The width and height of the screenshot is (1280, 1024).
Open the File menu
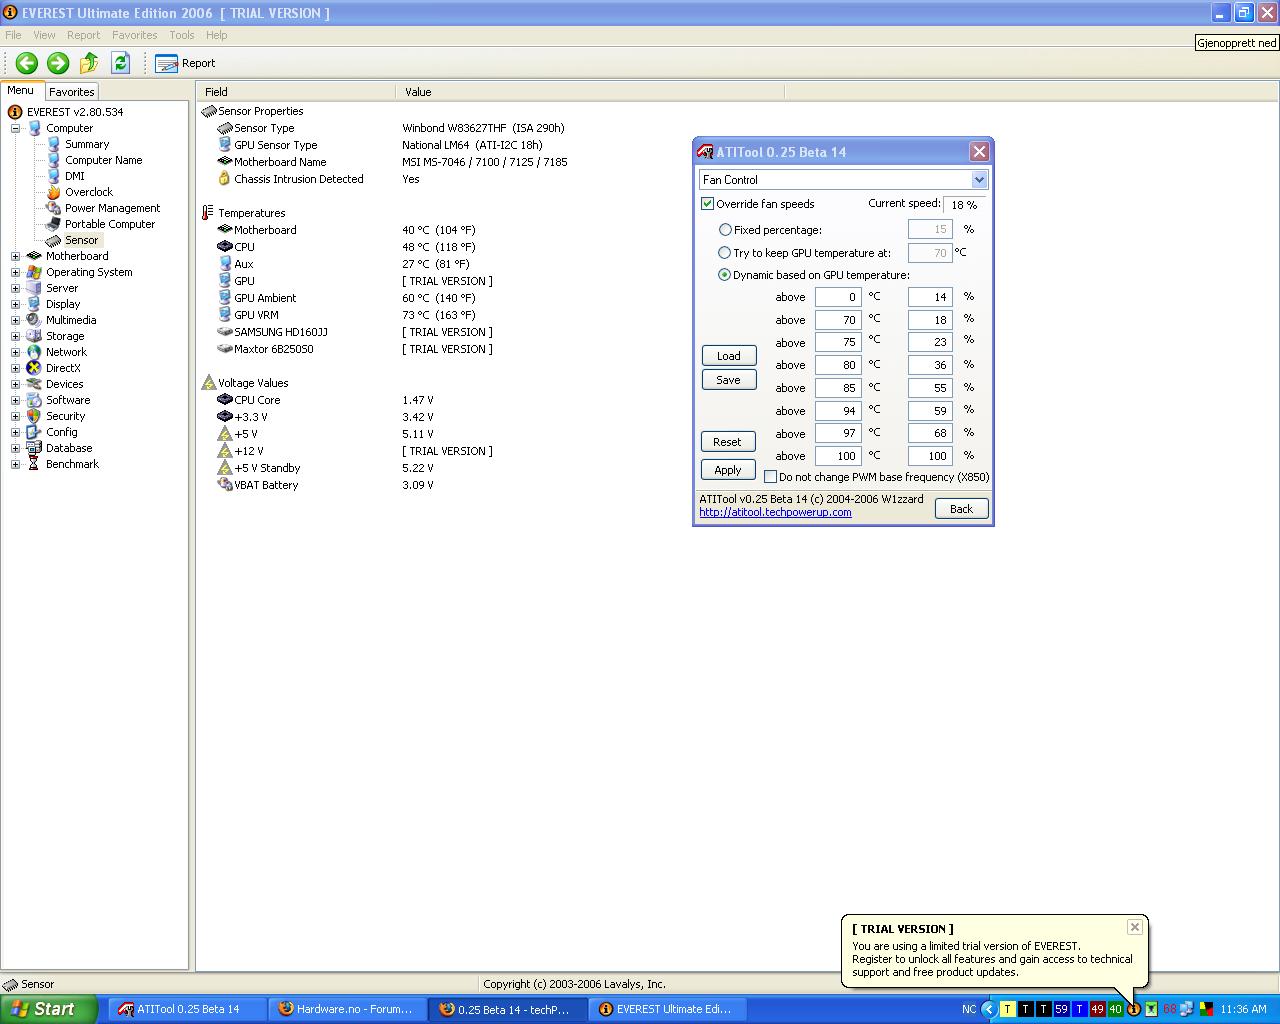coord(14,35)
